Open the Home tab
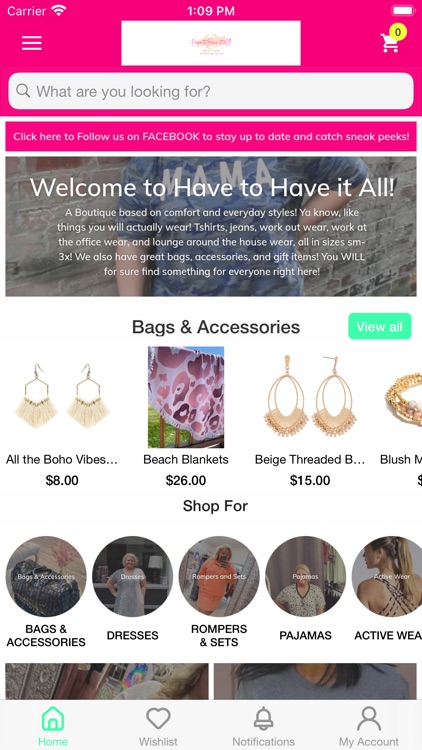Viewport: 422px width, 750px height. [53, 726]
